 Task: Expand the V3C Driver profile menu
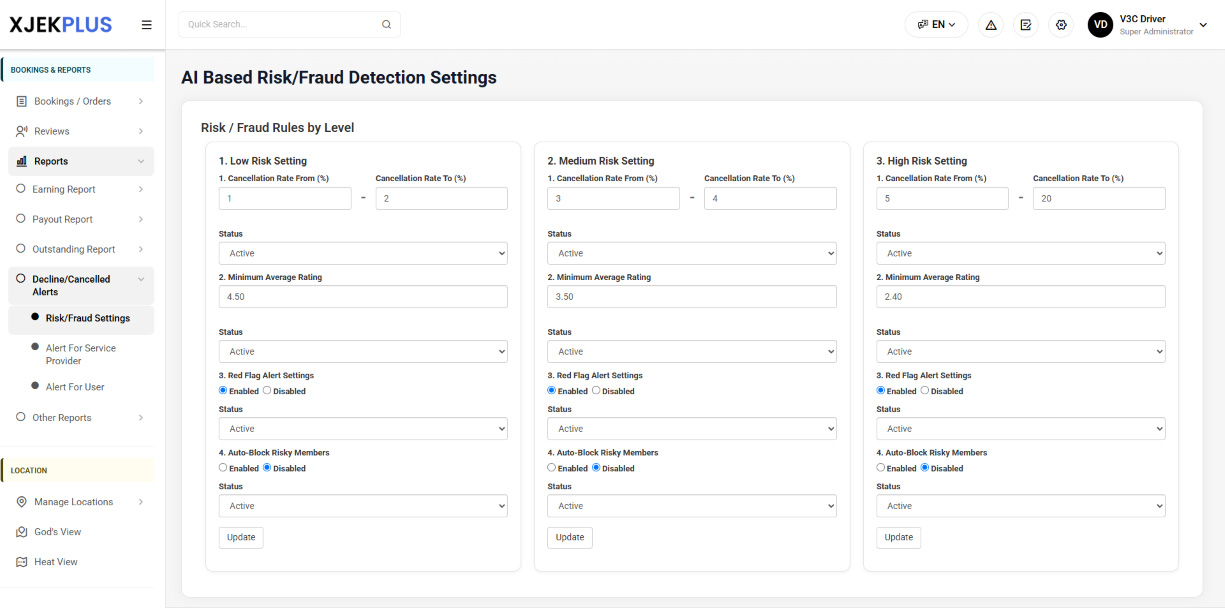coord(1204,25)
